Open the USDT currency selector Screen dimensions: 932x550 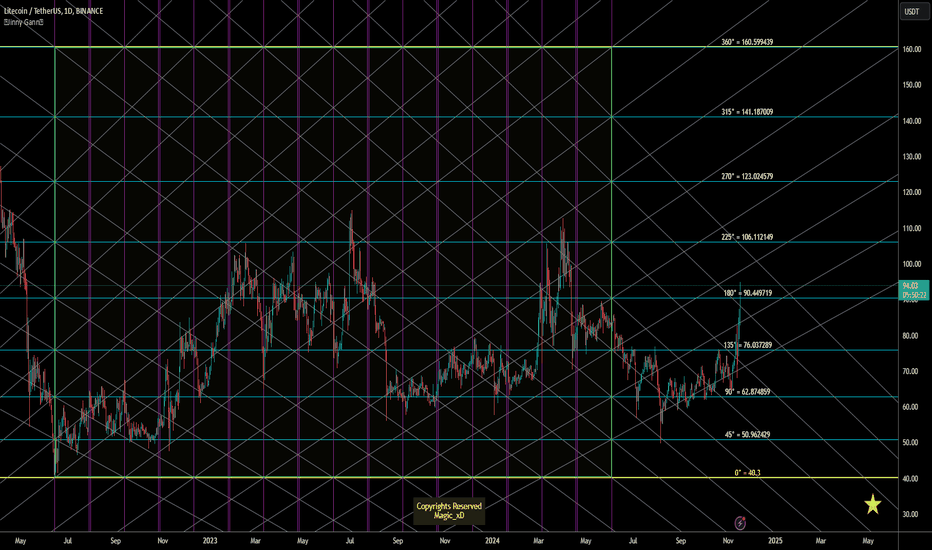pyautogui.click(x=912, y=11)
